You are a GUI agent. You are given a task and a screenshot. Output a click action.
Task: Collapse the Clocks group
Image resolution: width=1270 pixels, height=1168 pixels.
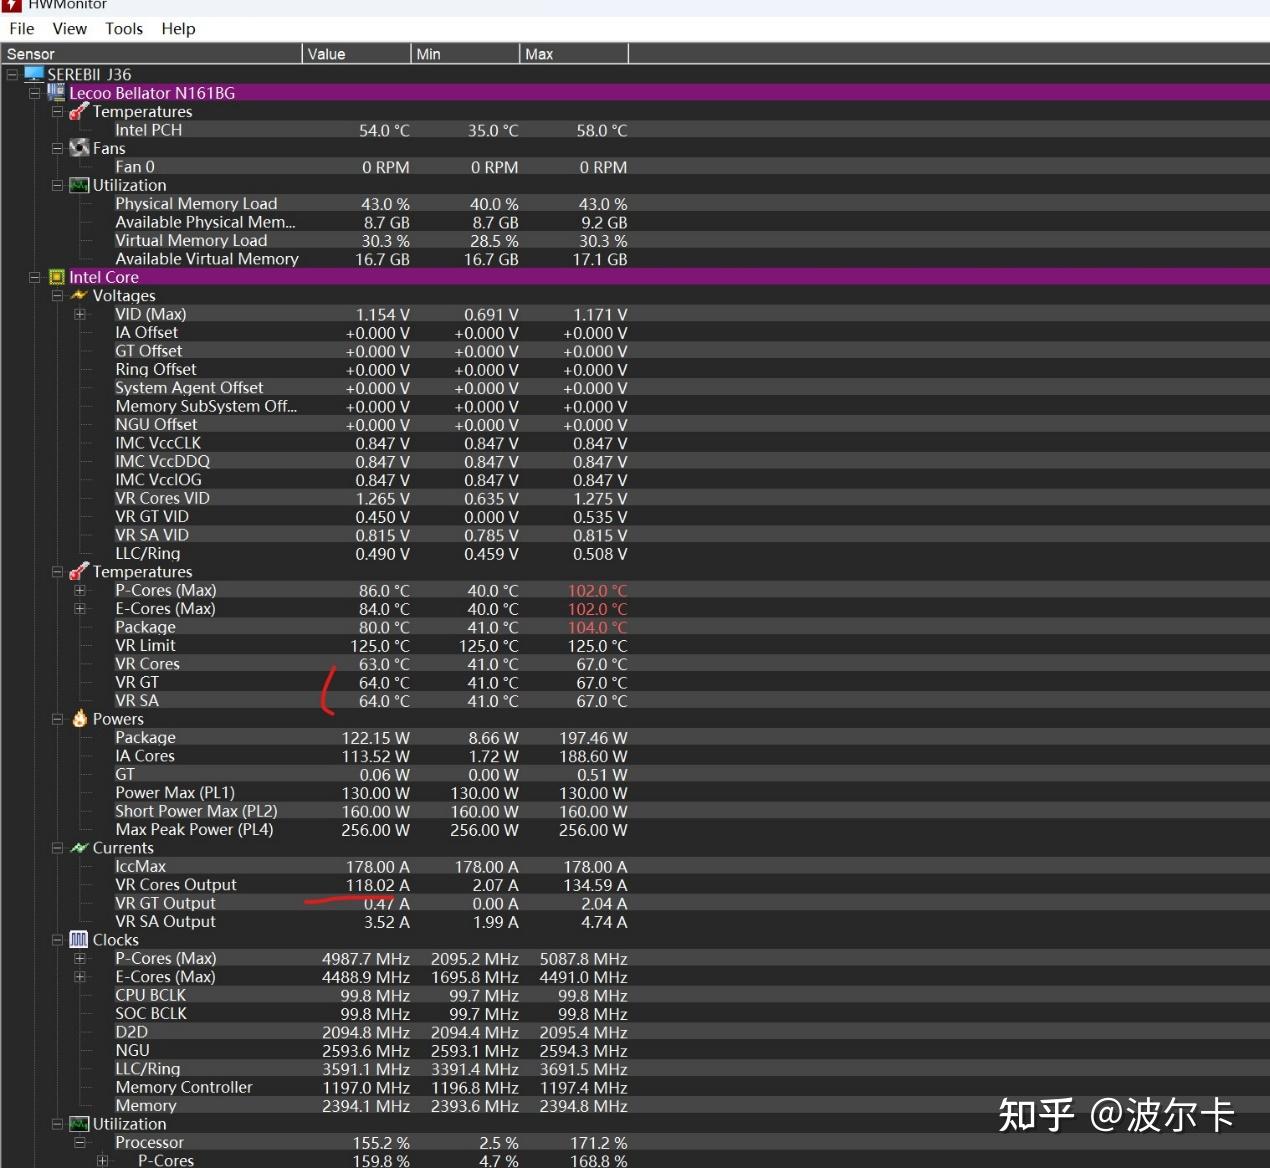point(57,940)
